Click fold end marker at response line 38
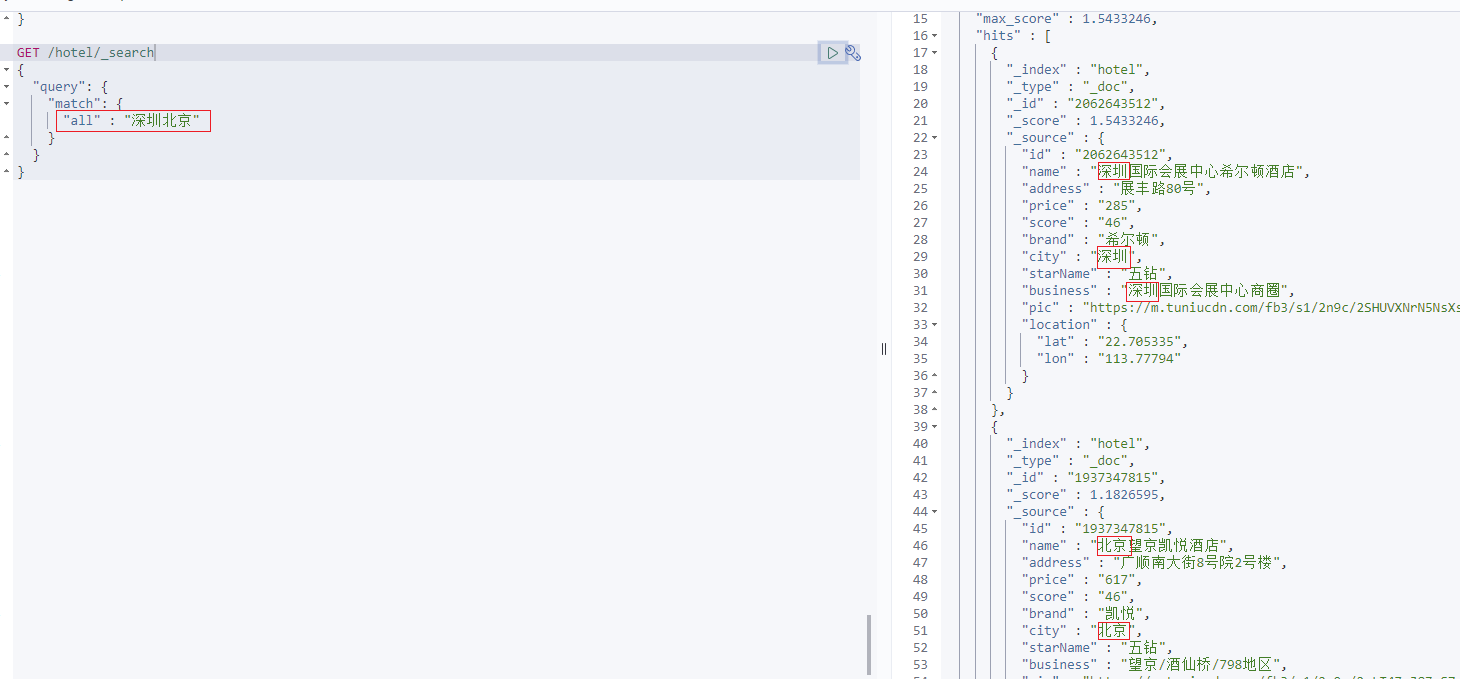Viewport: 1460px width, 679px height. (934, 410)
